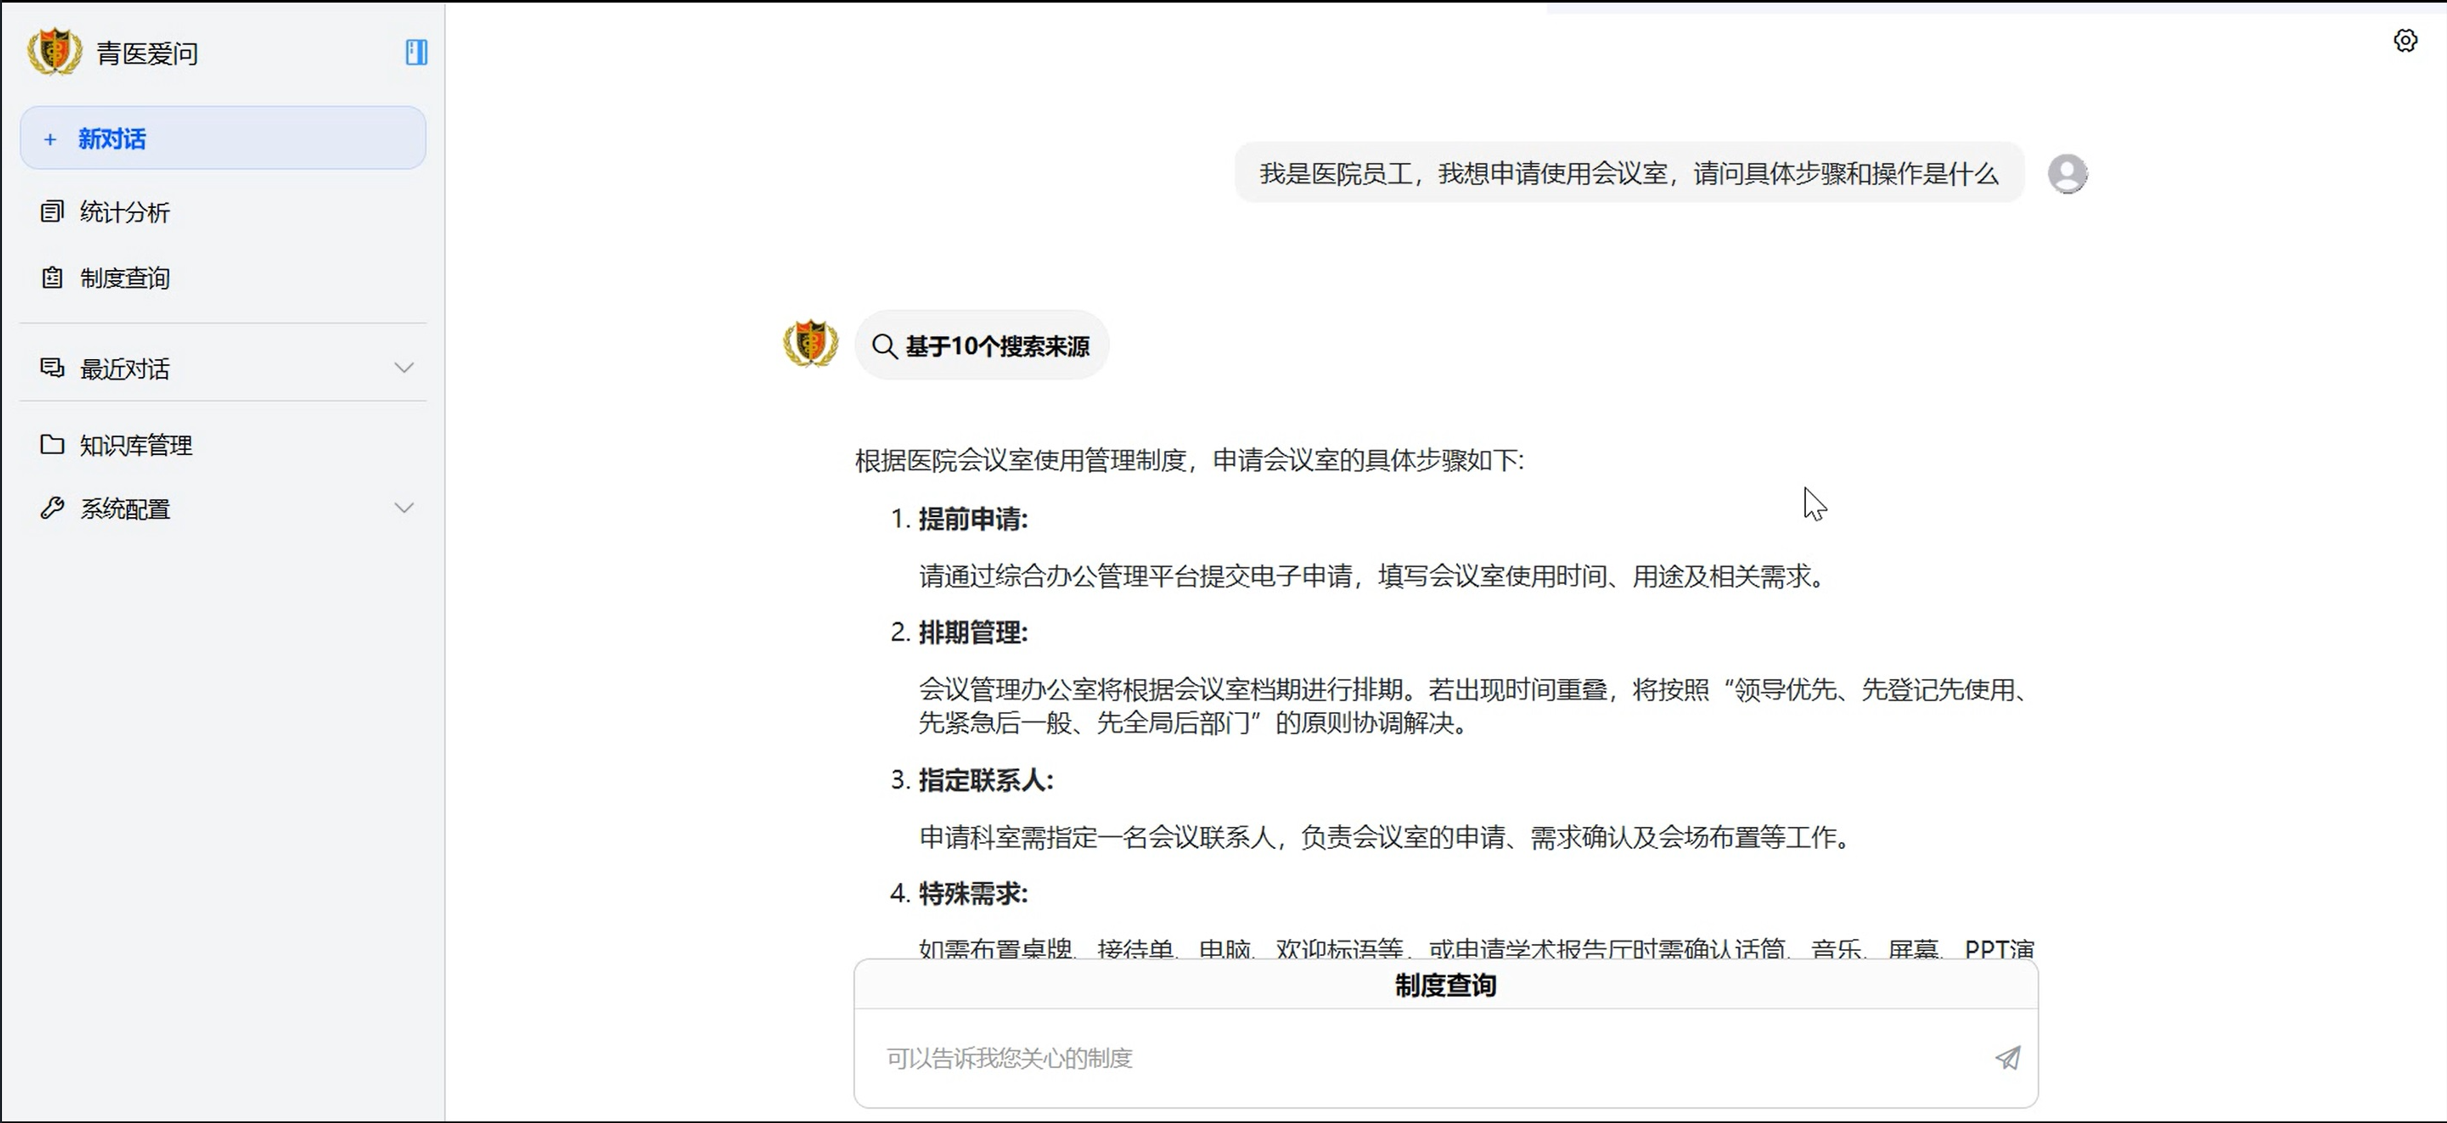Image resolution: width=2447 pixels, height=1123 pixels.
Task: Click the 青医爱问 logo icon
Action: (x=54, y=52)
